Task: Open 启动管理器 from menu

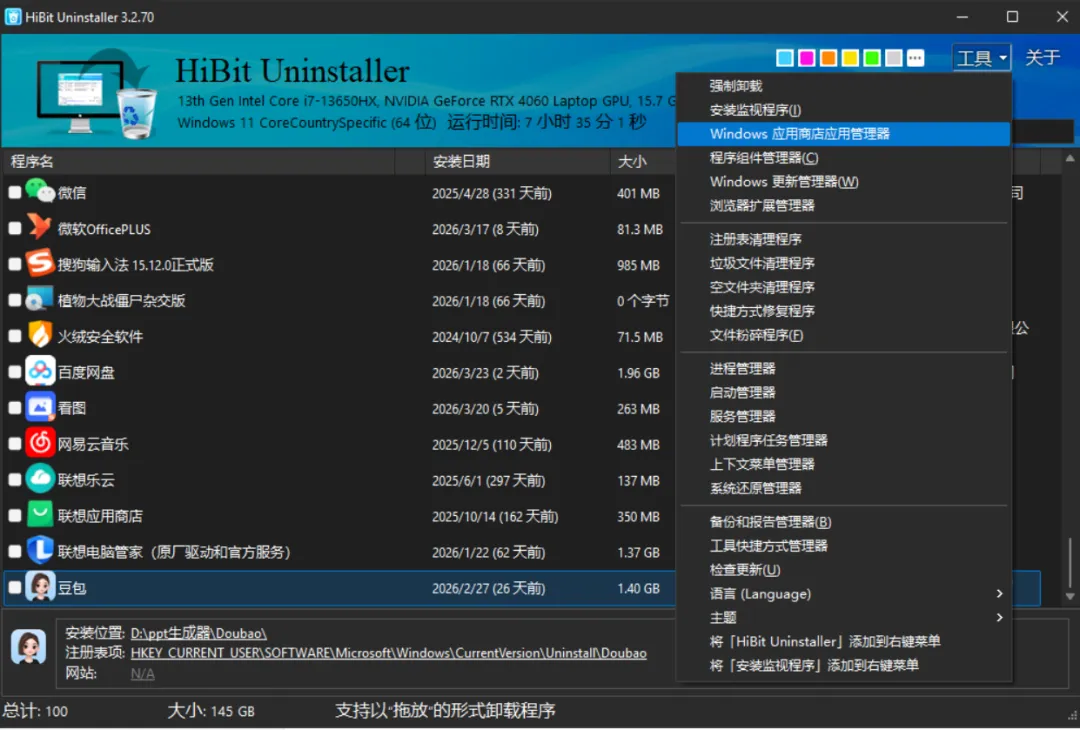Action: coord(844,393)
